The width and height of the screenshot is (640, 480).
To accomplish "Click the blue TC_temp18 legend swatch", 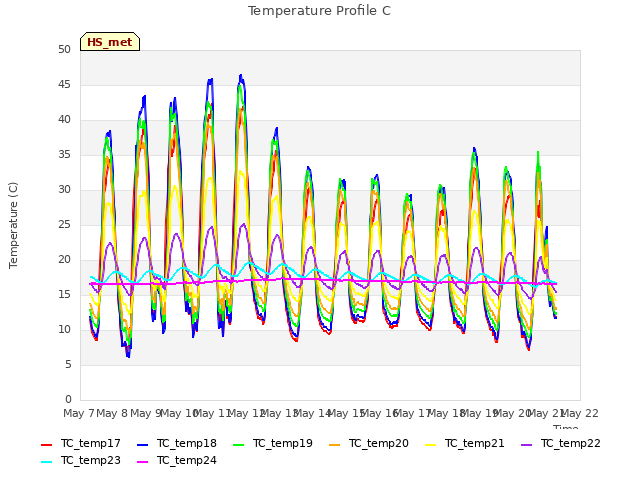I will pos(142,444).
